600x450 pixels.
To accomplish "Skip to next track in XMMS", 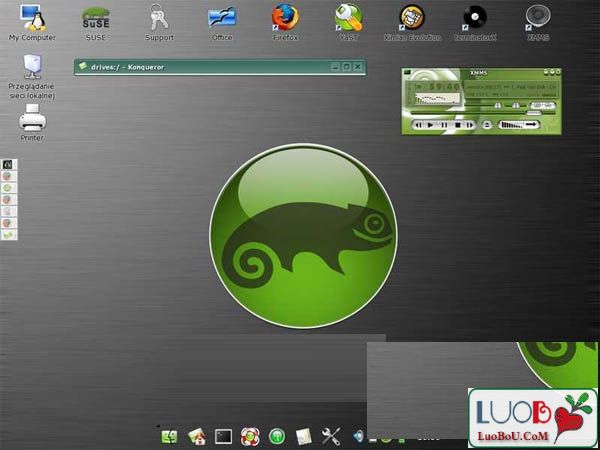I will pyautogui.click(x=470, y=125).
